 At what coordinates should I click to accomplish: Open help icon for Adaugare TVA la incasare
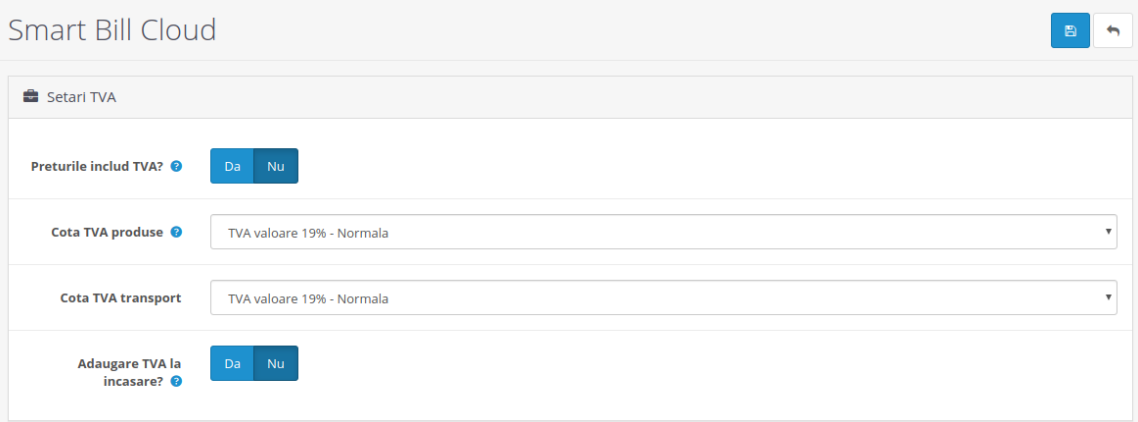pyautogui.click(x=176, y=381)
